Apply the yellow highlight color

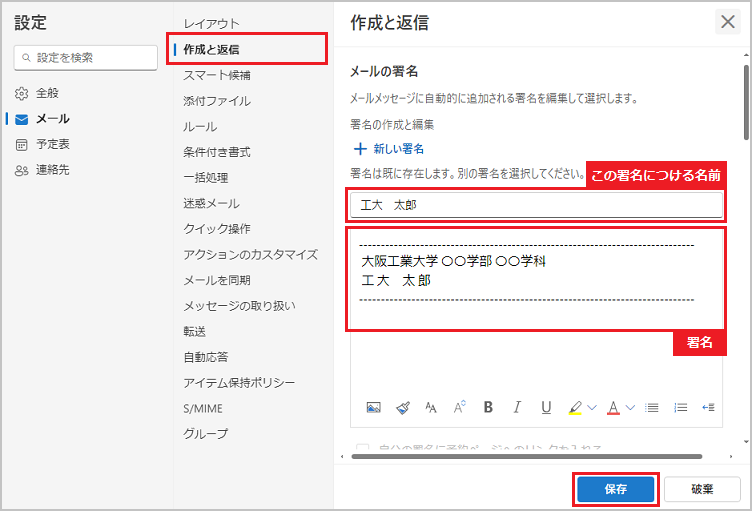click(575, 407)
